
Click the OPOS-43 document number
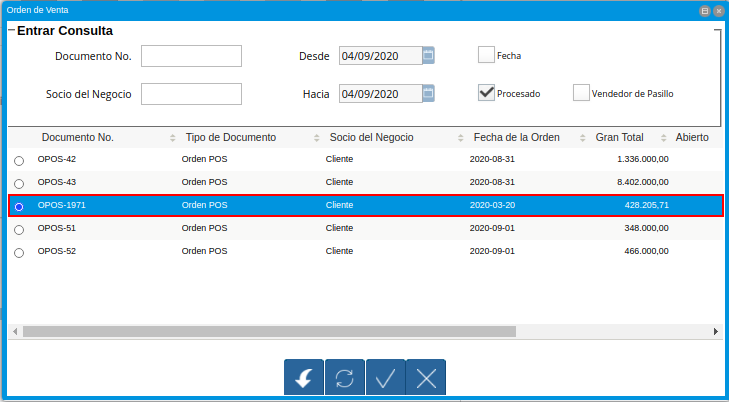(x=57, y=182)
